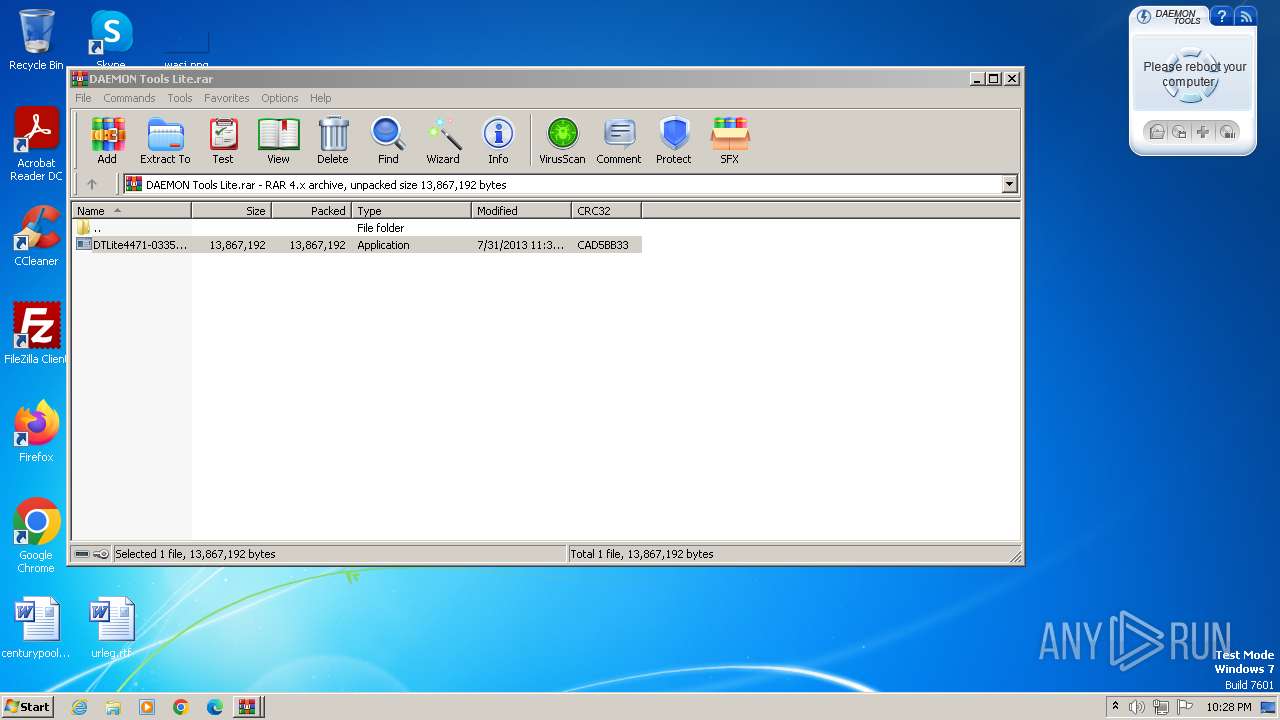Click the 'Total 1 file' status text
The width and height of the screenshot is (1280, 720).
click(x=641, y=554)
